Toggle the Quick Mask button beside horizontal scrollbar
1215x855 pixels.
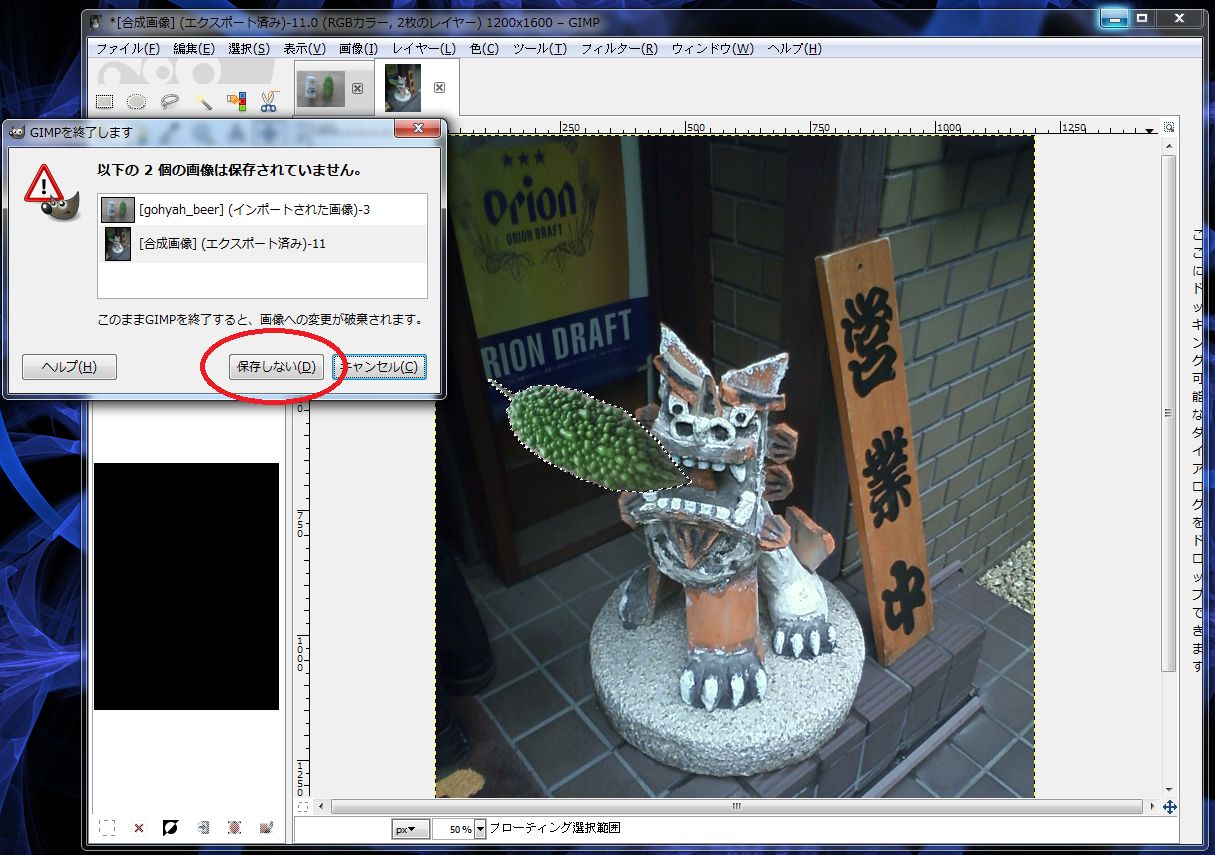click(x=303, y=806)
